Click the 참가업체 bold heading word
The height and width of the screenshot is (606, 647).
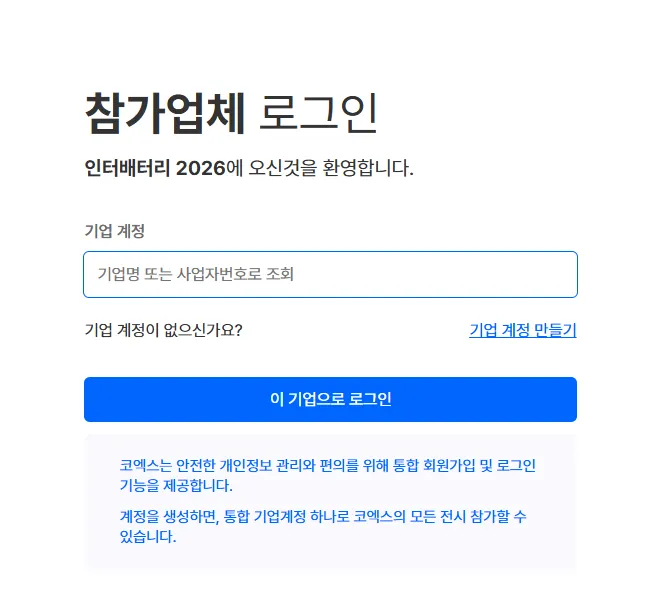165,113
